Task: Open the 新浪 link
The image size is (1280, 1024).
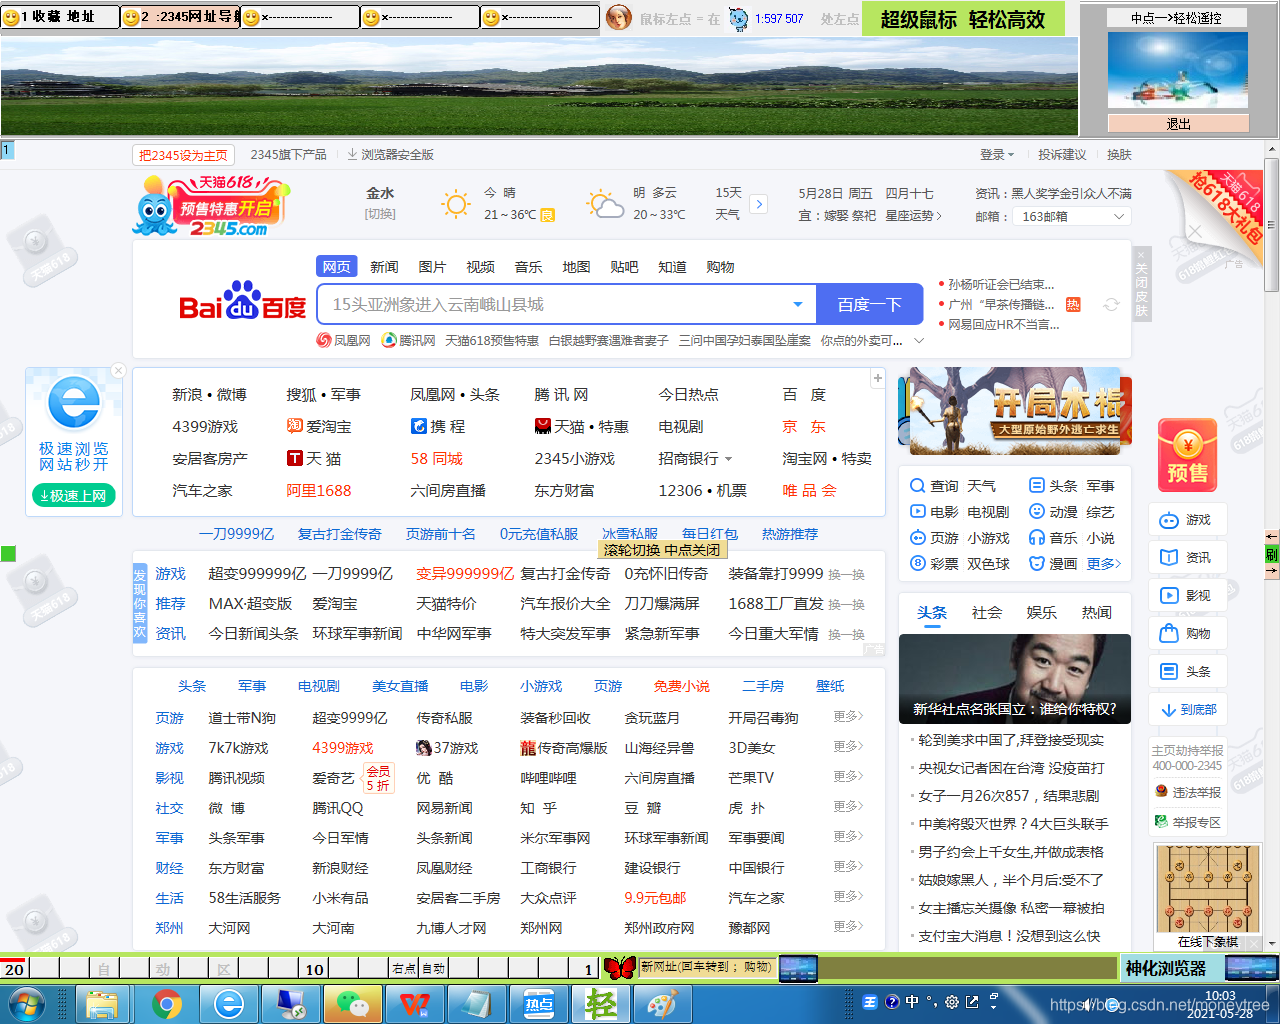Action: click(x=187, y=395)
